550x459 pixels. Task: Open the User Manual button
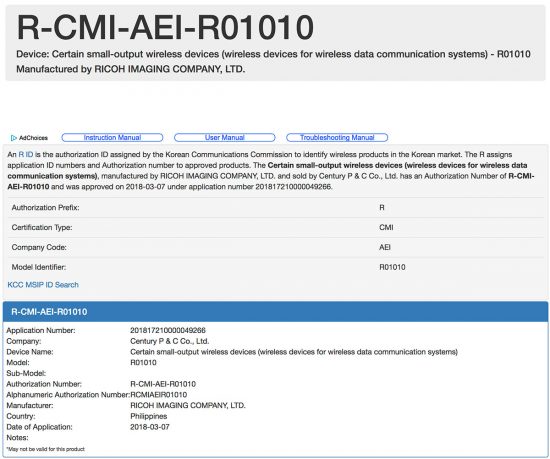click(224, 137)
